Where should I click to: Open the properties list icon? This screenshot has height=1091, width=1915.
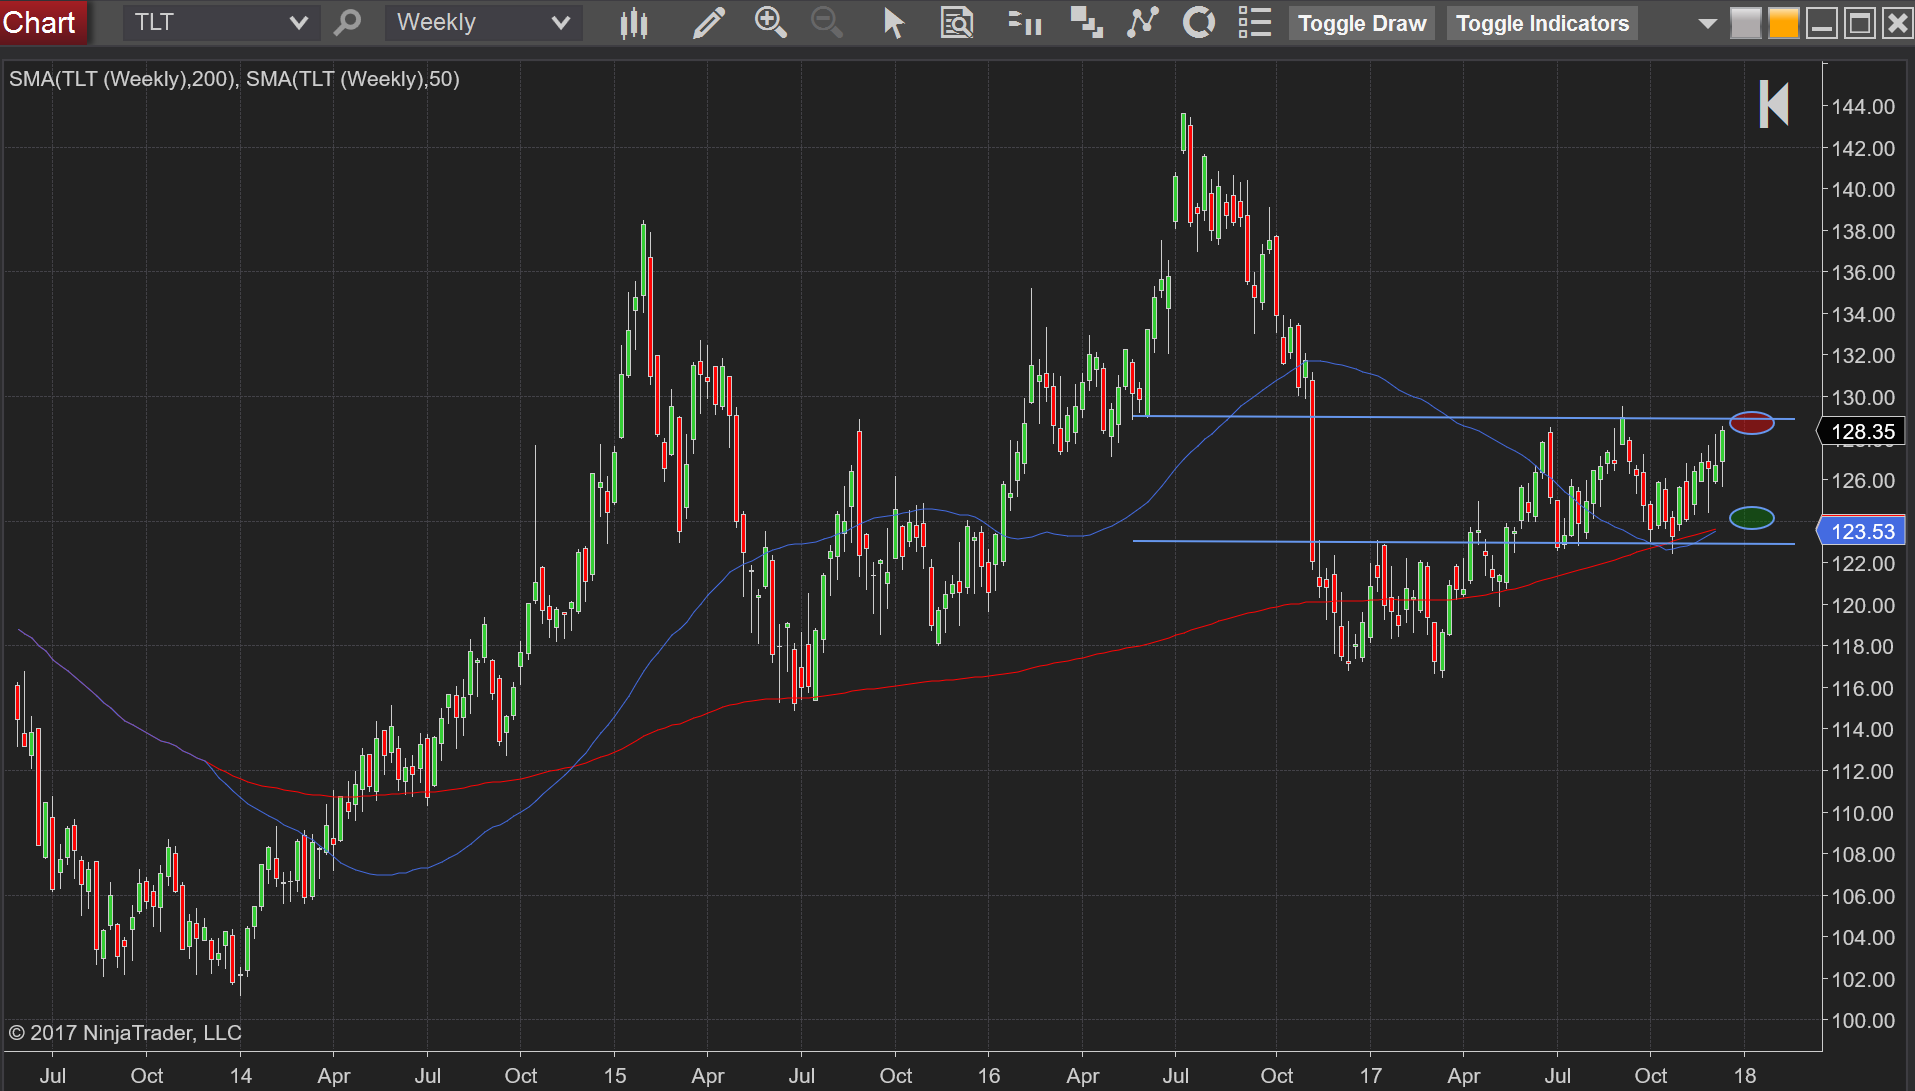coord(1254,22)
